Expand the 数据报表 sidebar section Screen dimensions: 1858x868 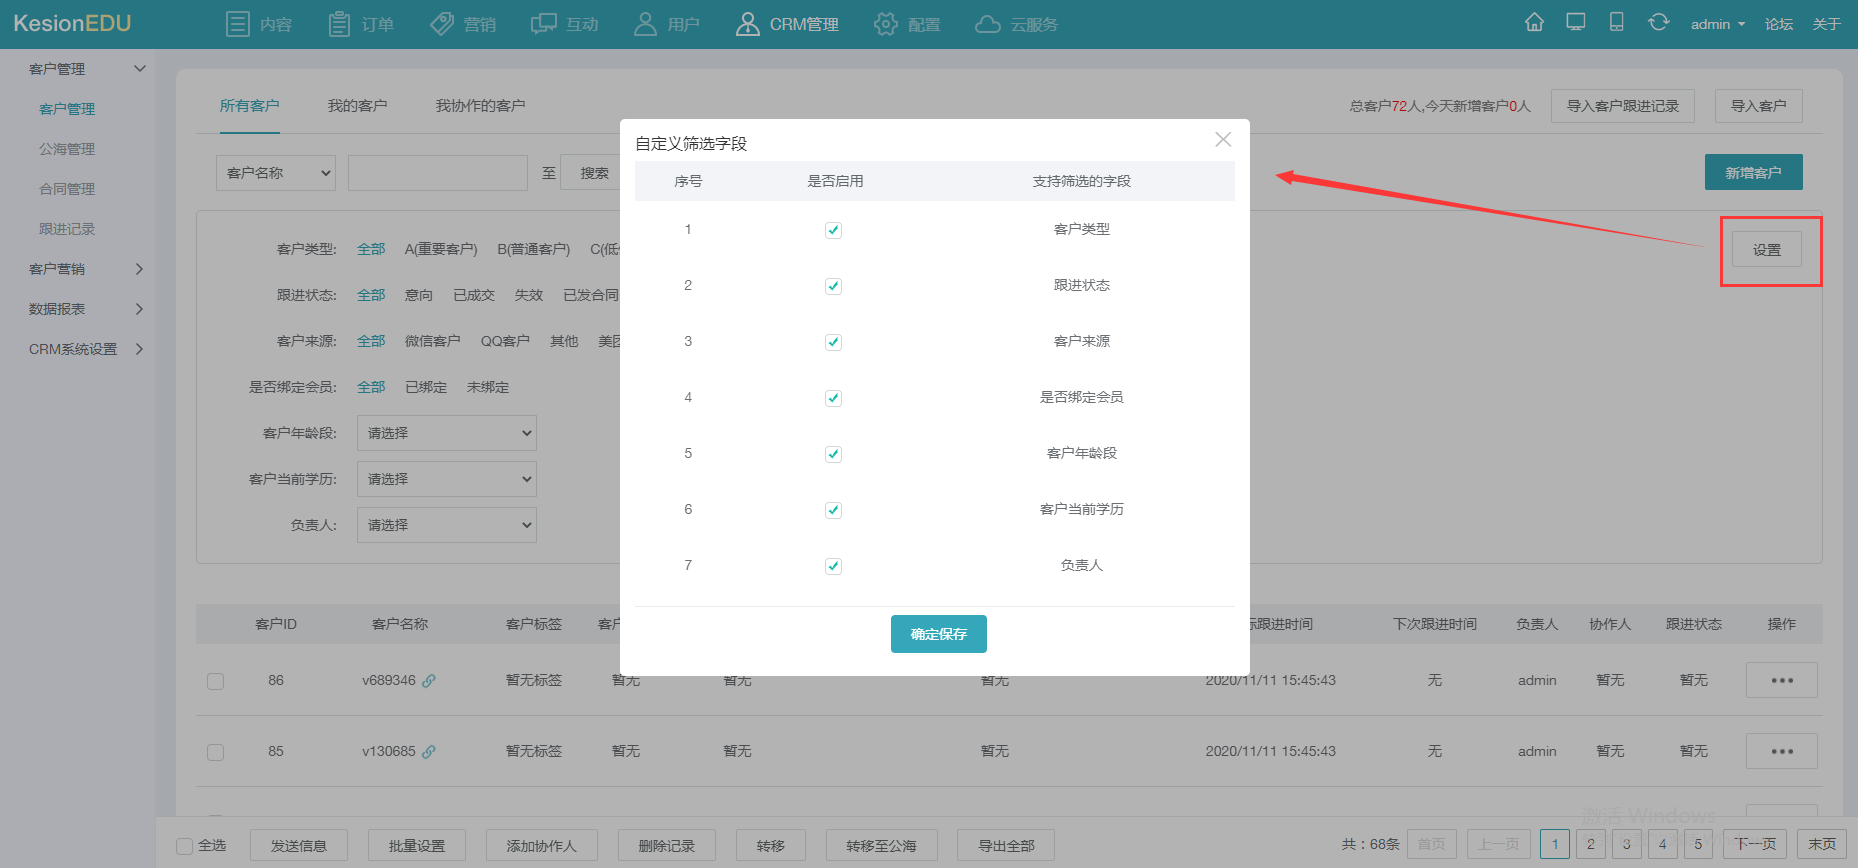point(88,309)
